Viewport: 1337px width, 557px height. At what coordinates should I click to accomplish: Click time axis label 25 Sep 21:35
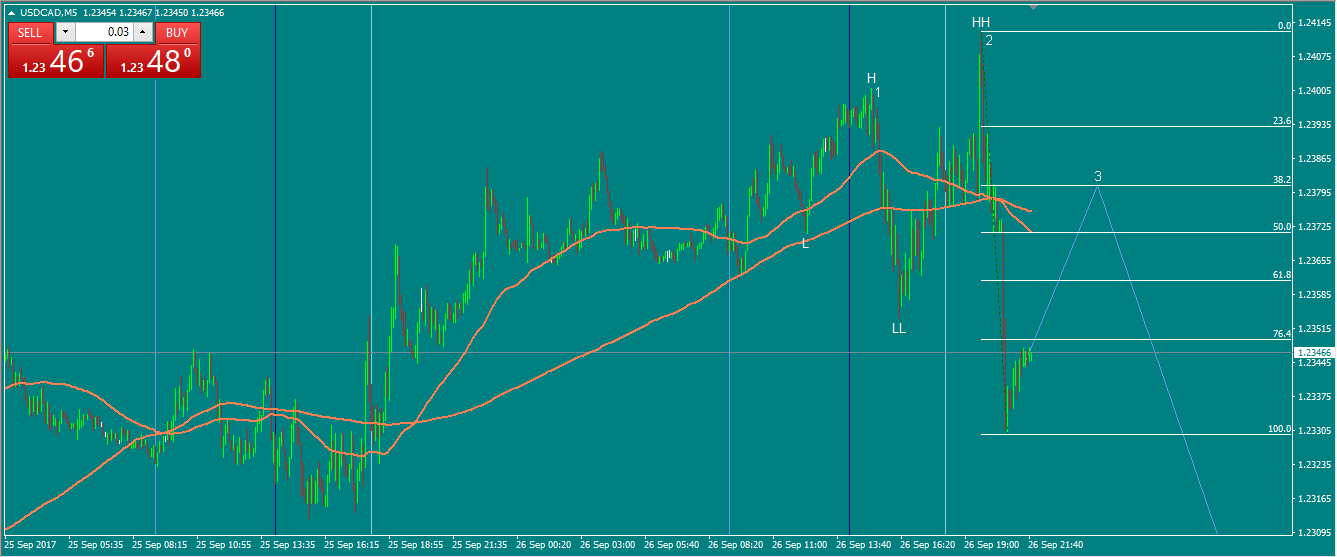(x=480, y=546)
